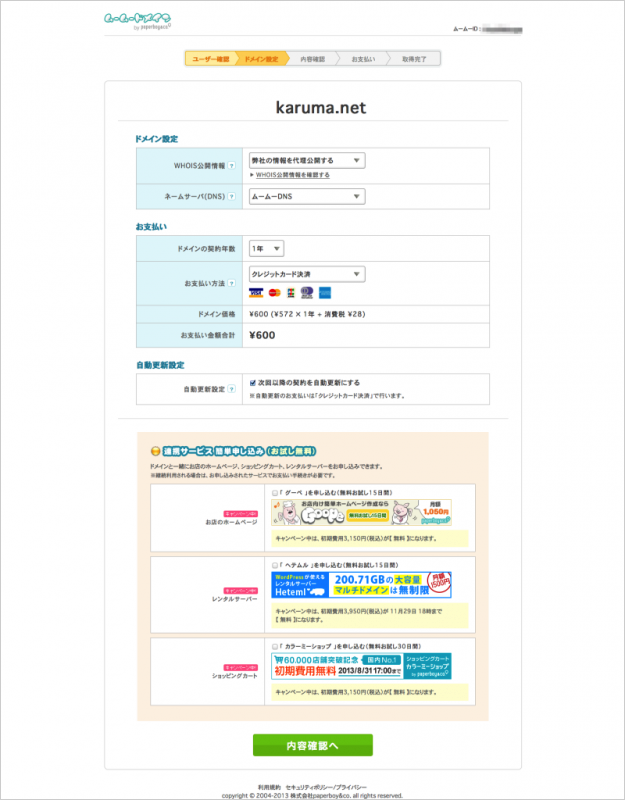The height and width of the screenshot is (800, 625).
Task: Check the グーペ を申し込む checkbox
Action: point(274,493)
